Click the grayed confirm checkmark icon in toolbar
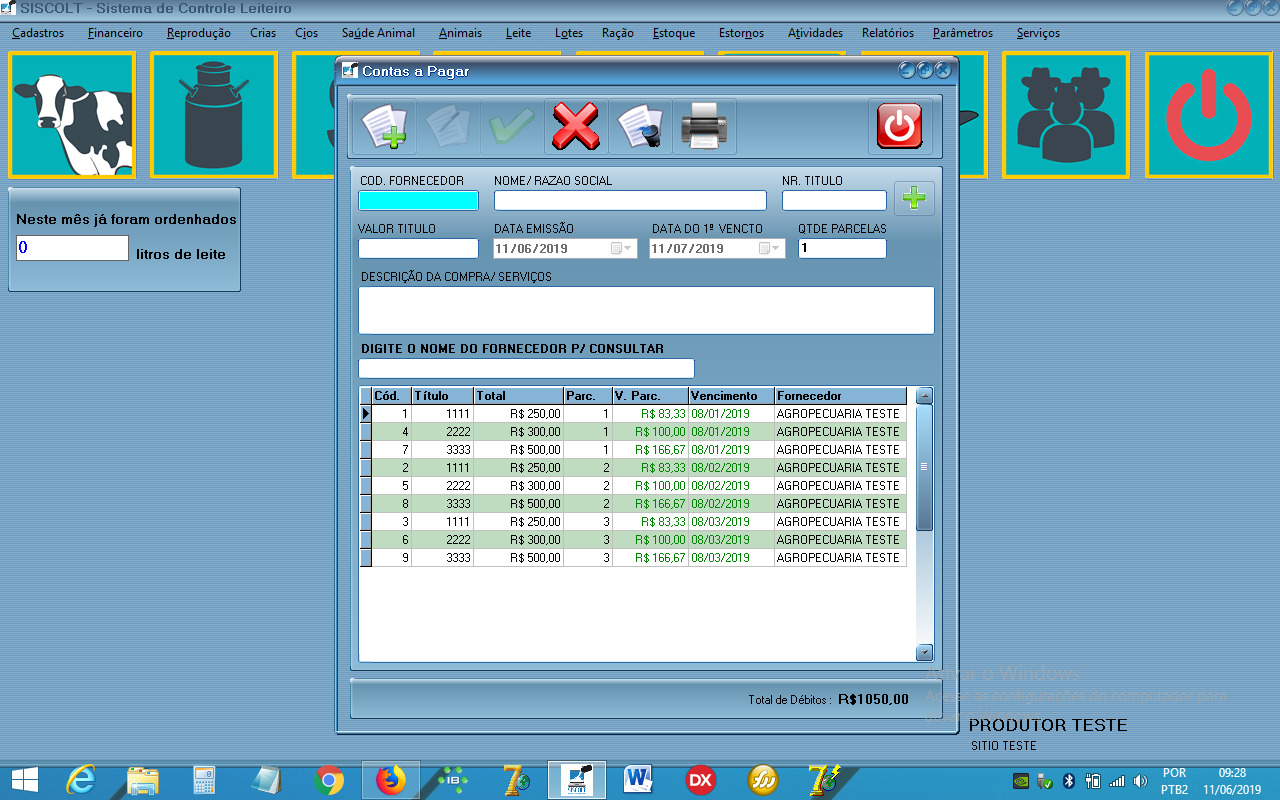Image resolution: width=1280 pixels, height=800 pixels. click(512, 127)
